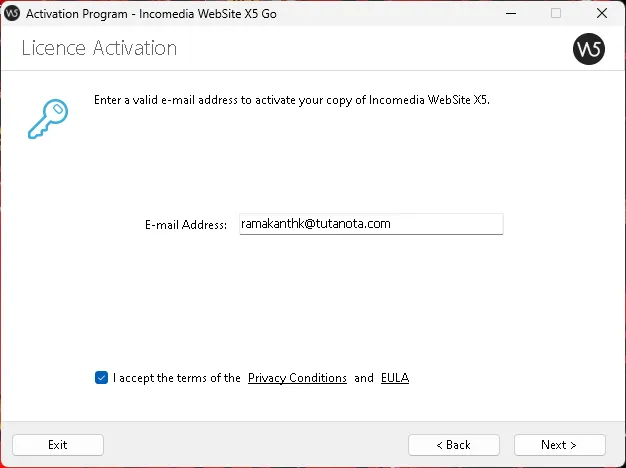Click the 'I accept the terms' label

coord(177,378)
